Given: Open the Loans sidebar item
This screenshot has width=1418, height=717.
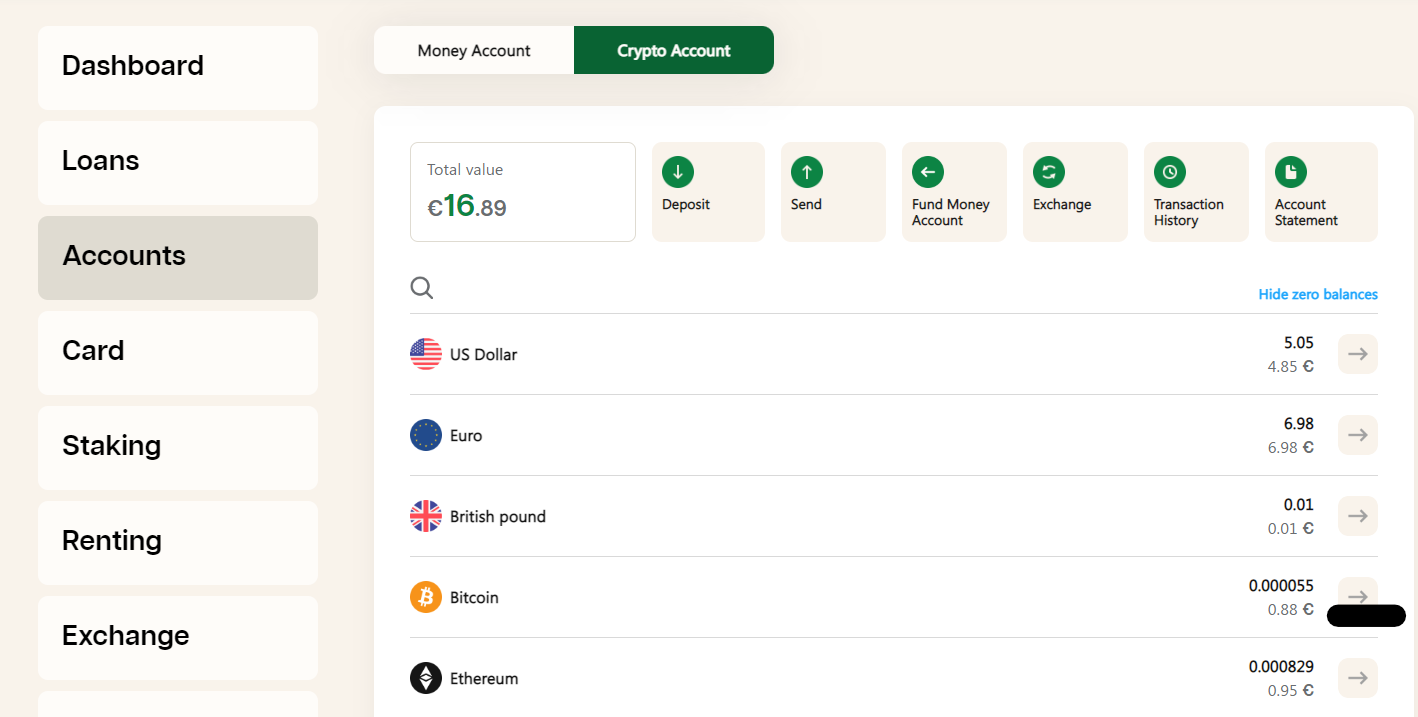Looking at the screenshot, I should pyautogui.click(x=178, y=162).
